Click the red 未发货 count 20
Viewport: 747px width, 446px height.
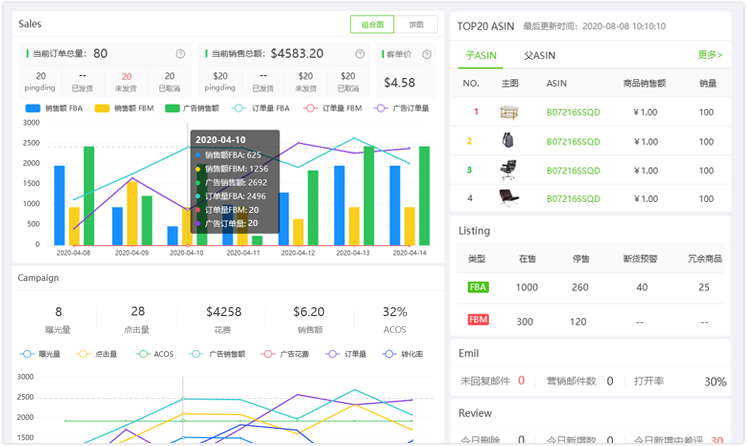coord(126,77)
